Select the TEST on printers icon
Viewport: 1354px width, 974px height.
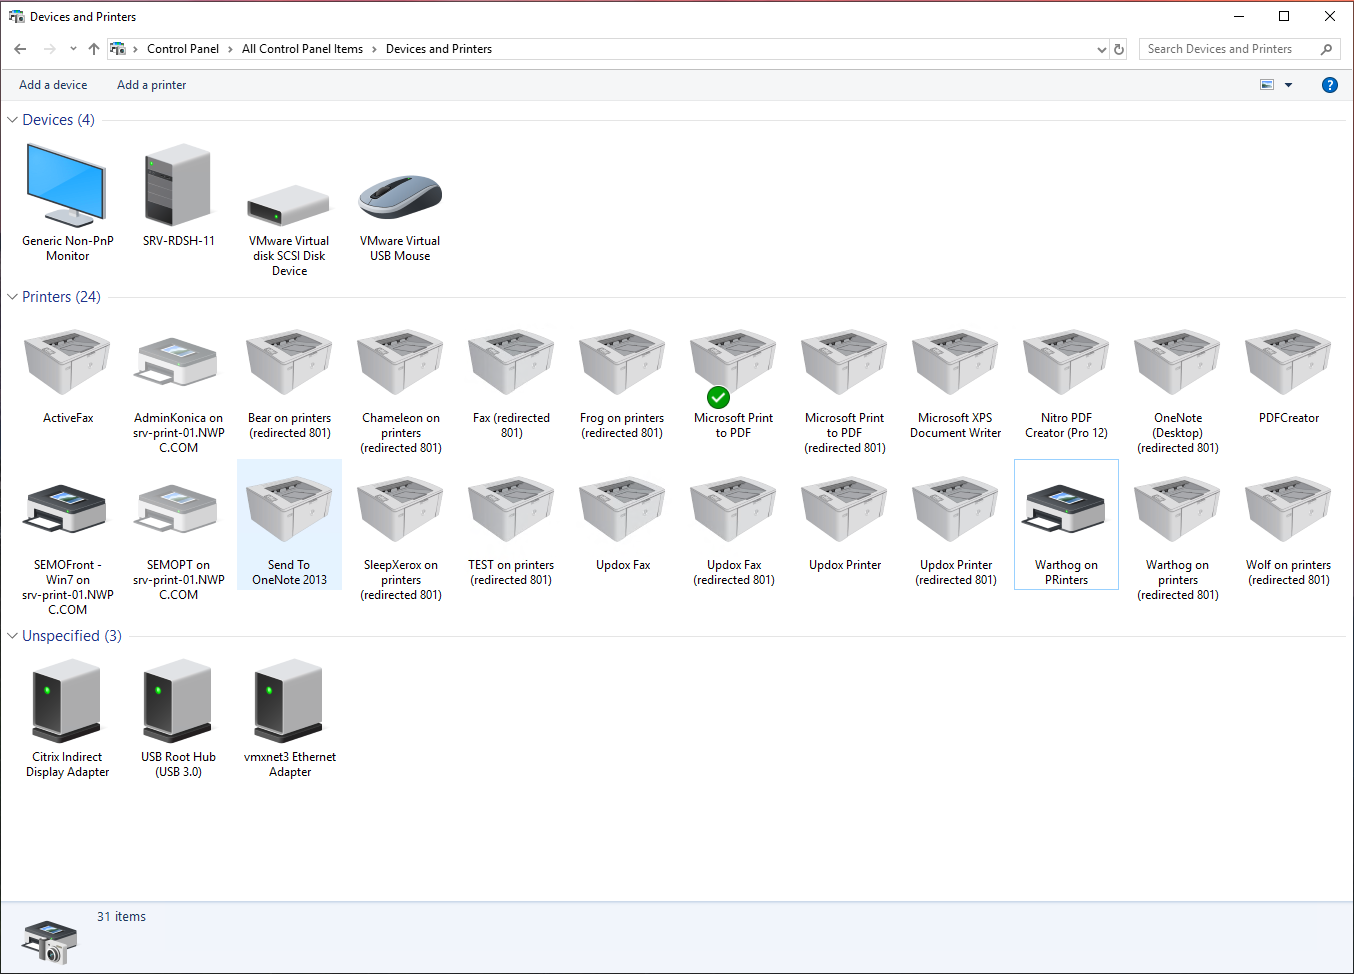pyautogui.click(x=511, y=509)
